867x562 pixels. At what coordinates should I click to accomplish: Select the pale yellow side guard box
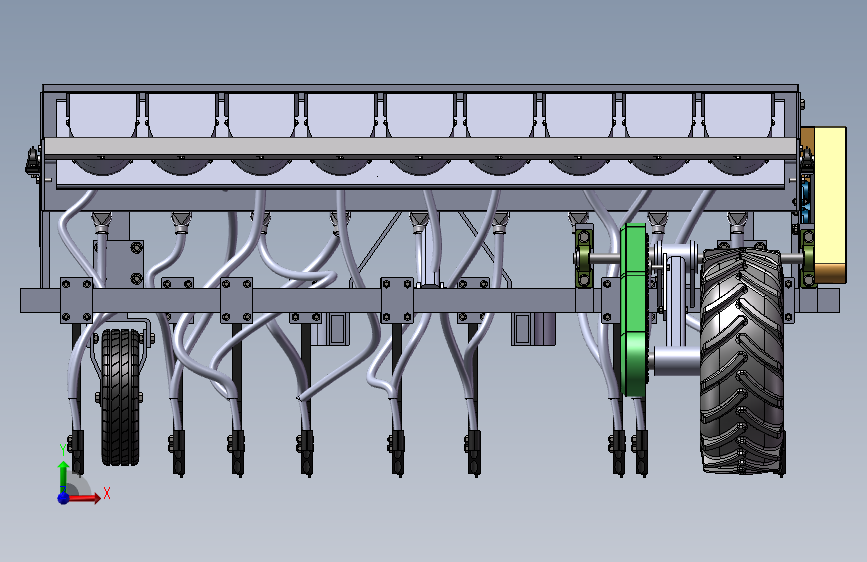[830, 204]
